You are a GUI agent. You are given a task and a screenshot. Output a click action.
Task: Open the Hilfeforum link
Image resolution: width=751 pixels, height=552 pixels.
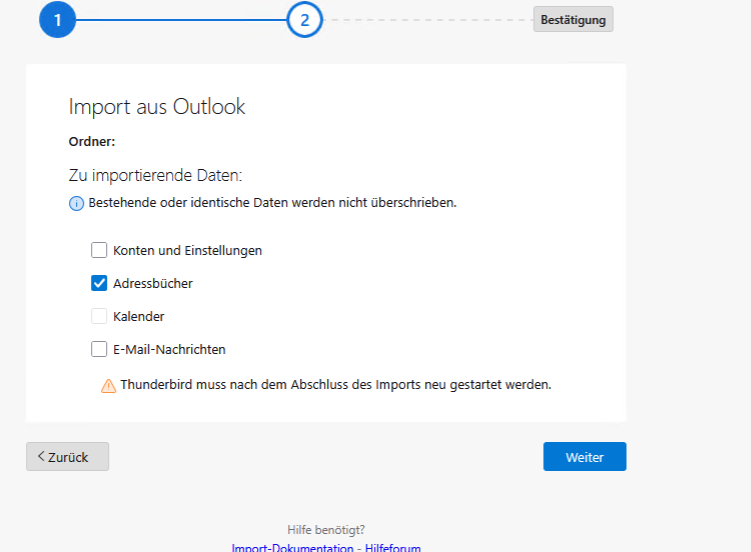(392, 547)
